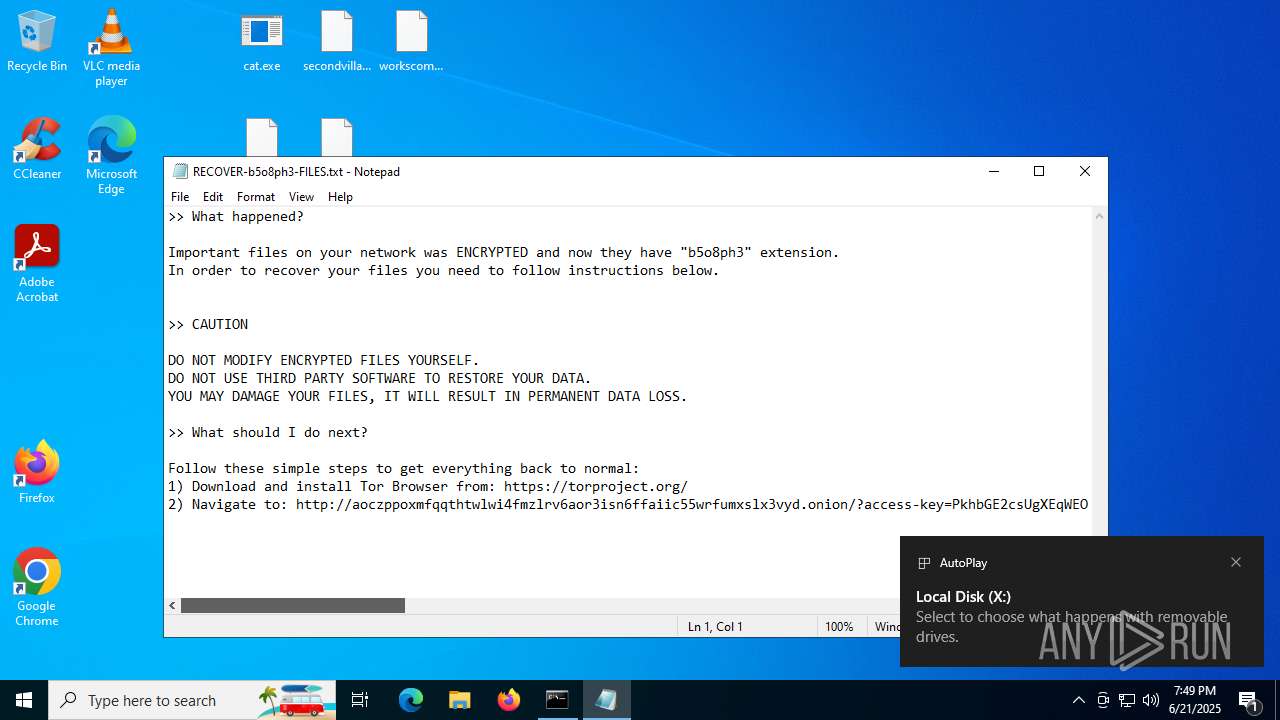The image size is (1280, 720).
Task: Open CCleaner desktop shortcut
Action: (x=37, y=149)
